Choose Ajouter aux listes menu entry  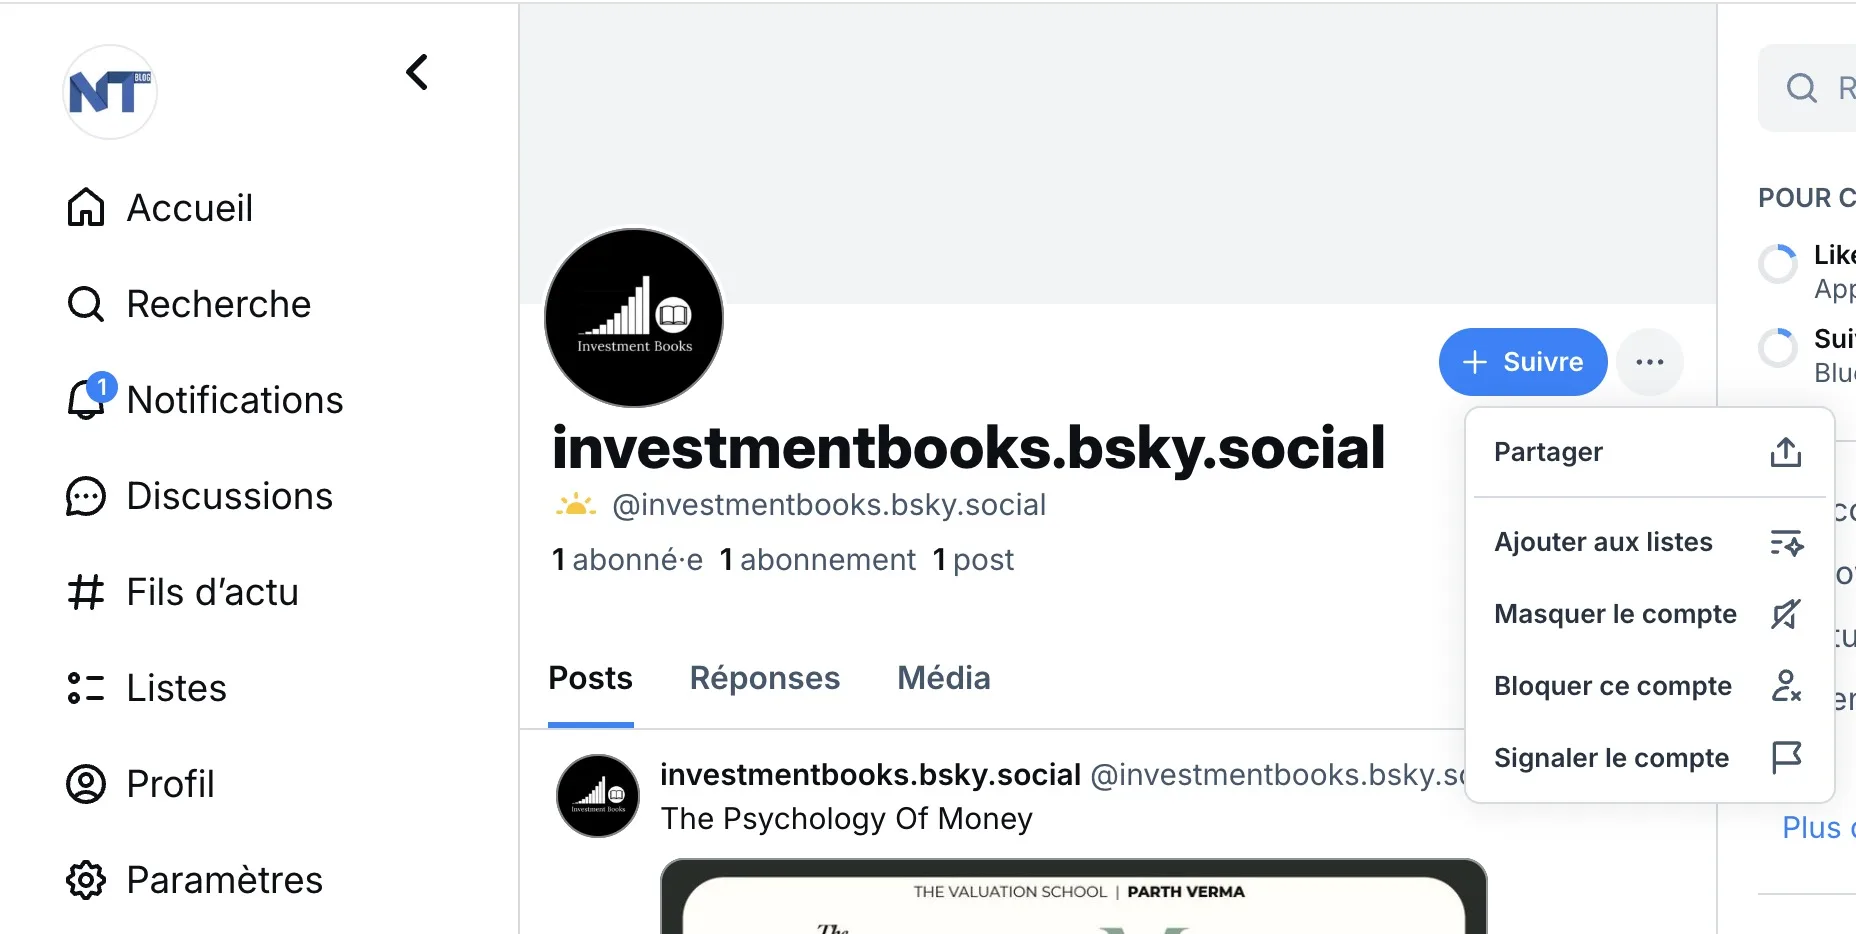click(1649, 542)
